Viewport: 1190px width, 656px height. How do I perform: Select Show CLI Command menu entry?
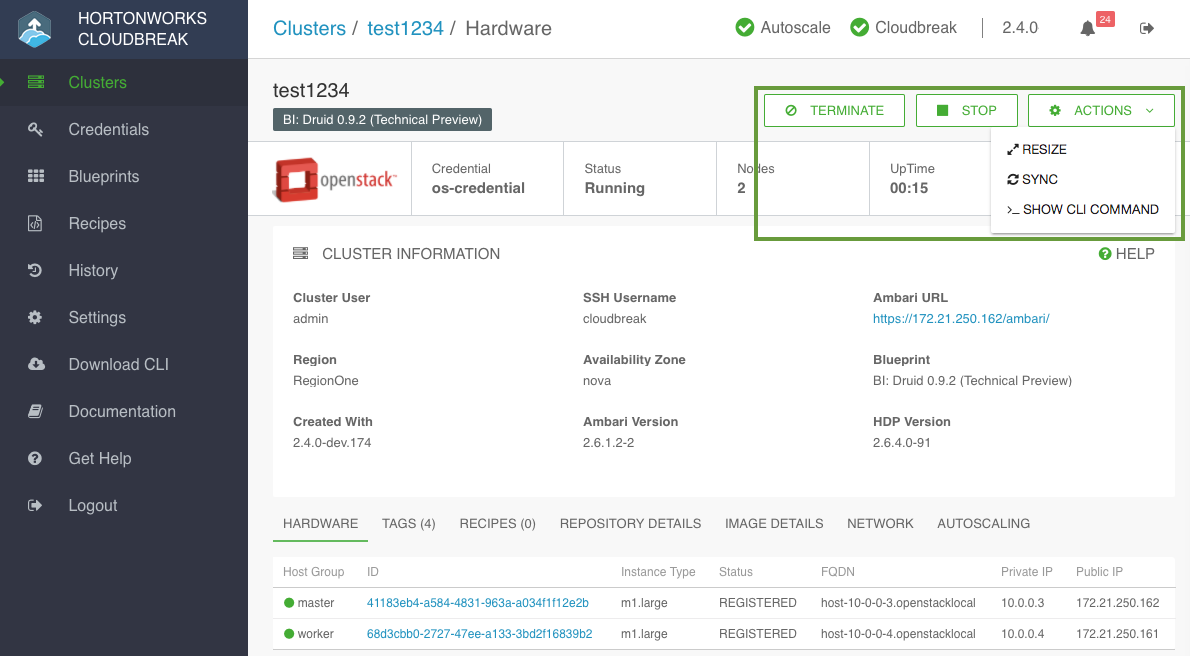coord(1082,210)
